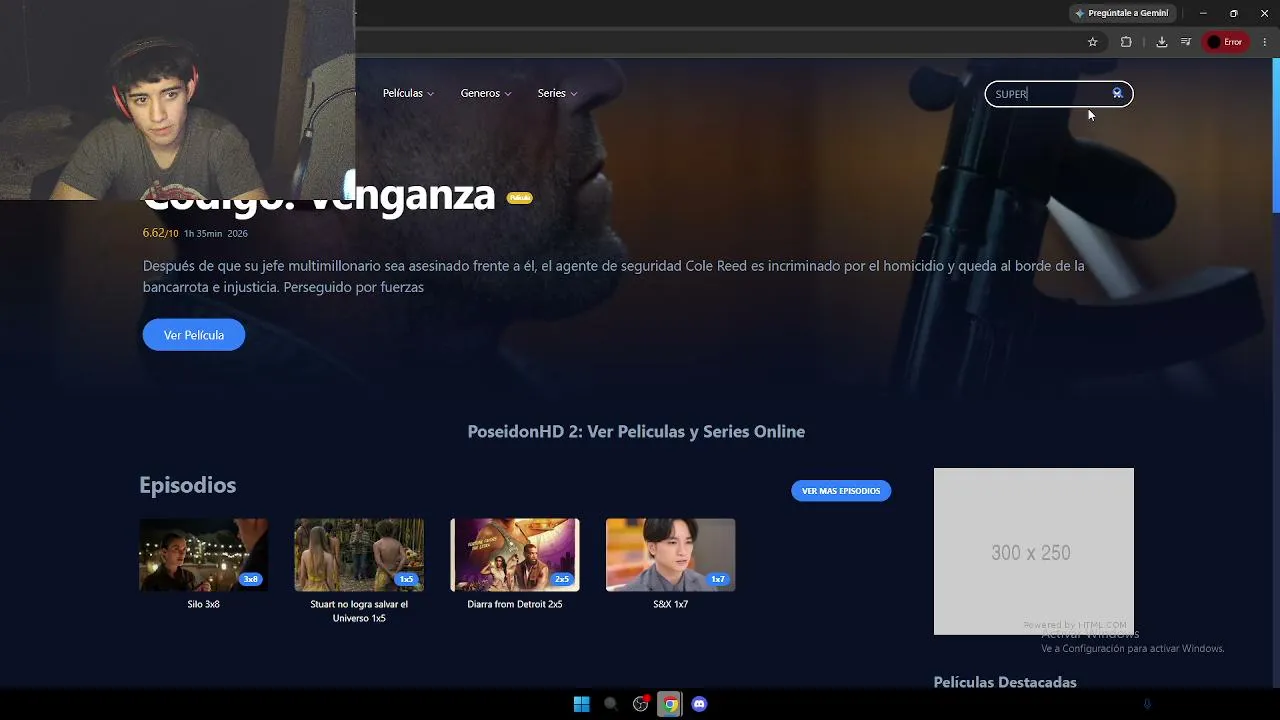
Task: Click the 6.62/10 rating text
Action: [x=160, y=233]
